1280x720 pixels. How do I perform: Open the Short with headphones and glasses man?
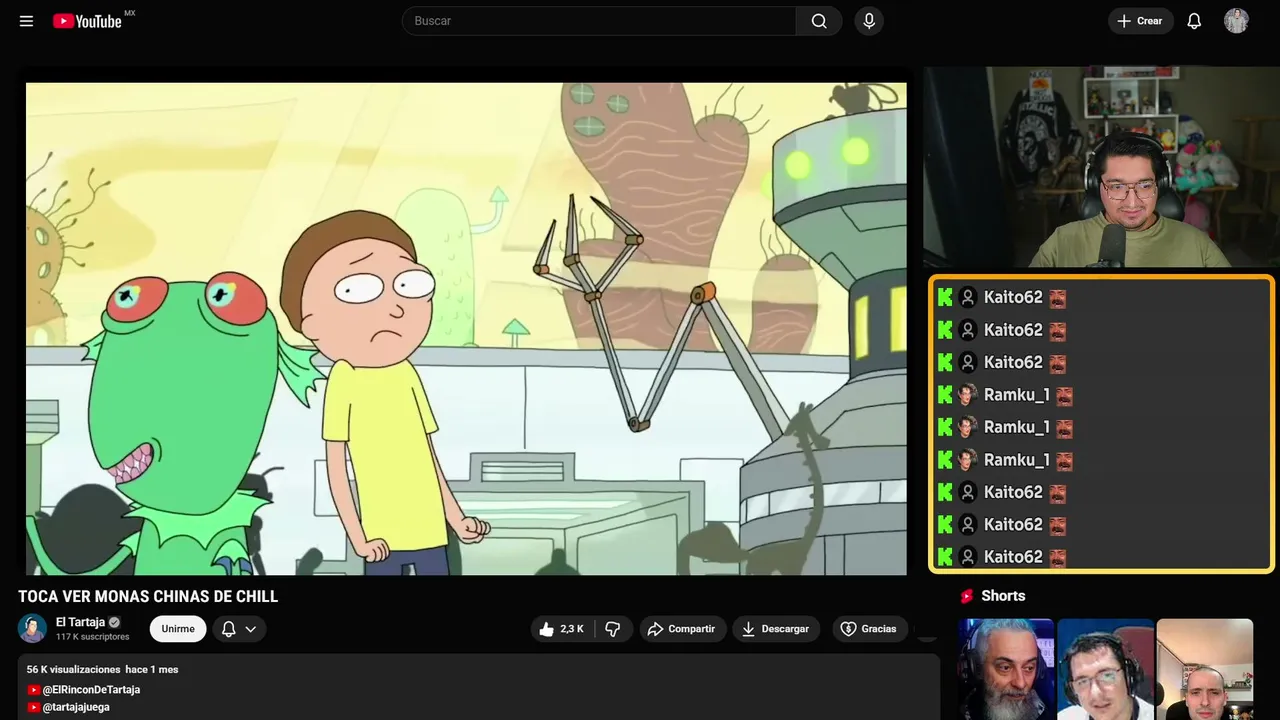pyautogui.click(x=1105, y=669)
